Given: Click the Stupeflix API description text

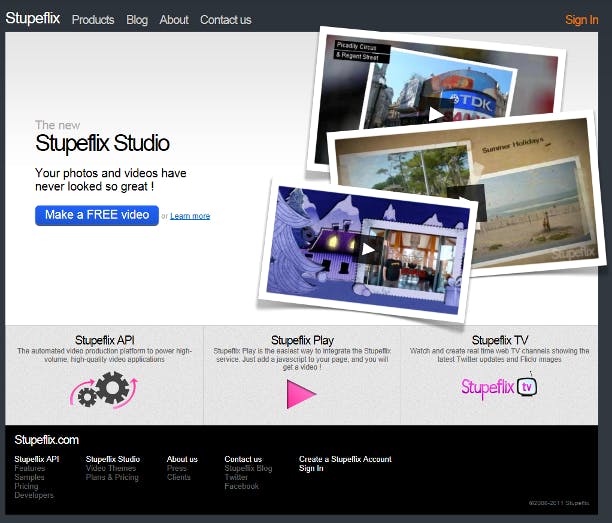Looking at the screenshot, I should tap(104, 355).
